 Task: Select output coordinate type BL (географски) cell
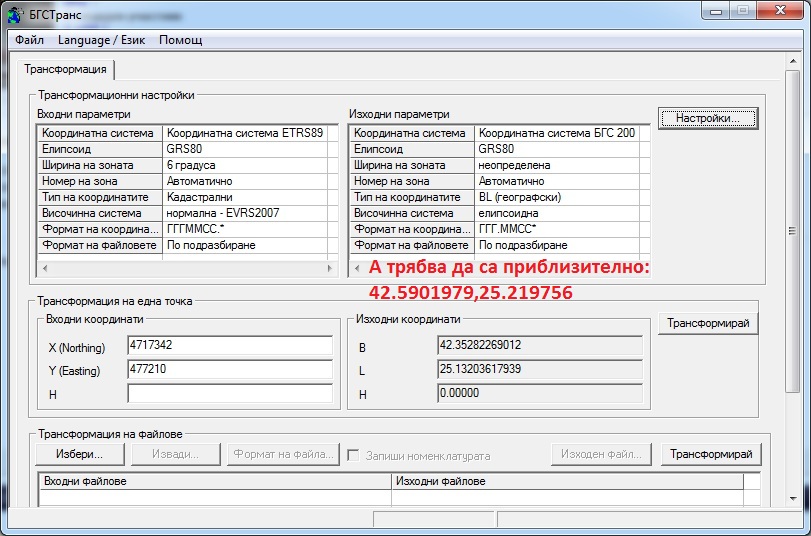(x=555, y=197)
